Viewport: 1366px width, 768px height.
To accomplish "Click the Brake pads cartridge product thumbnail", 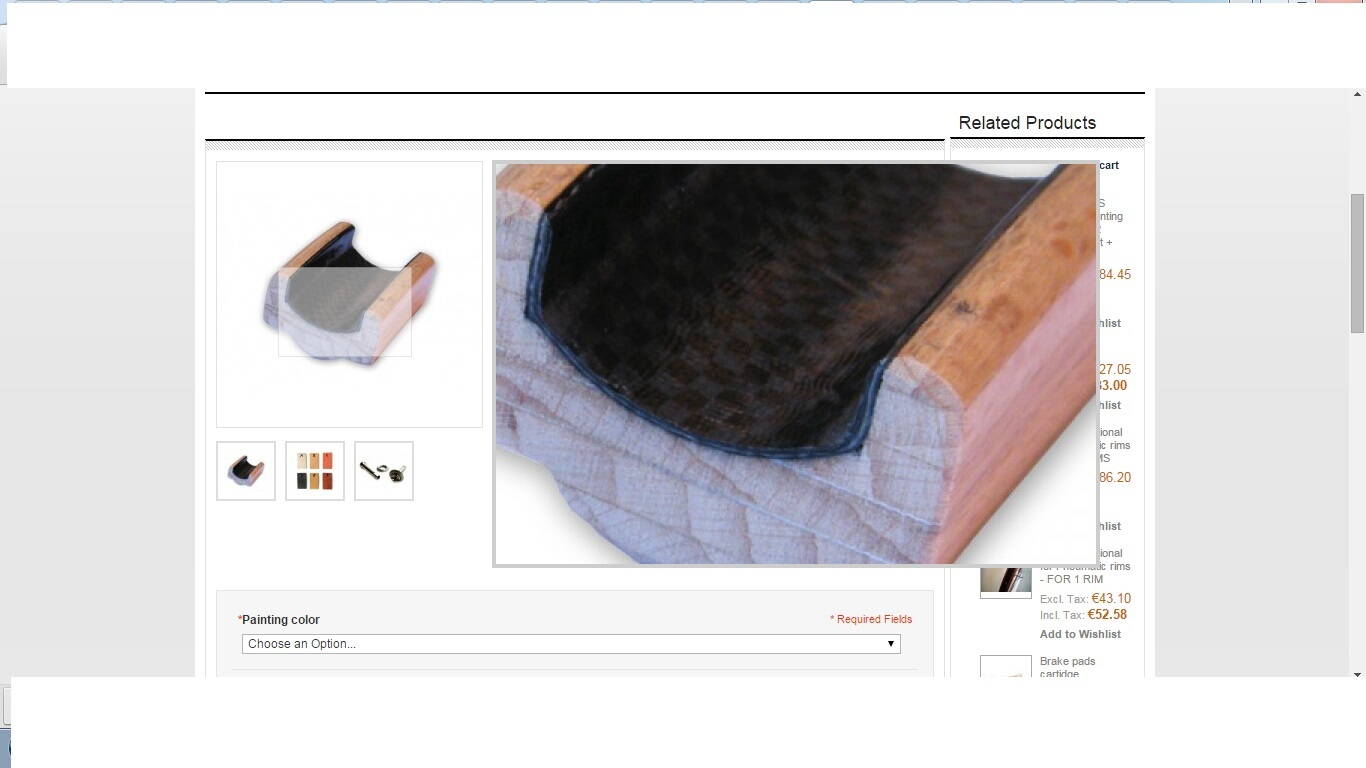I will (x=1005, y=667).
